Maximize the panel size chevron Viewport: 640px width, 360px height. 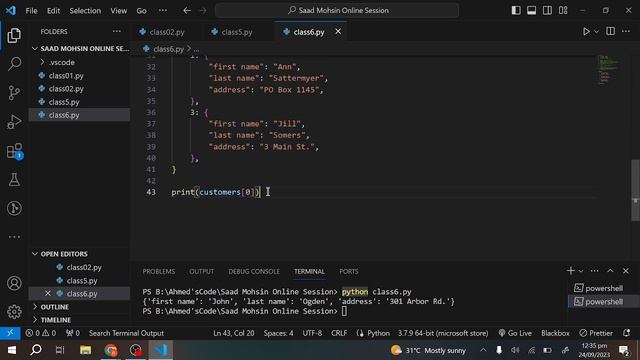tap(610, 271)
